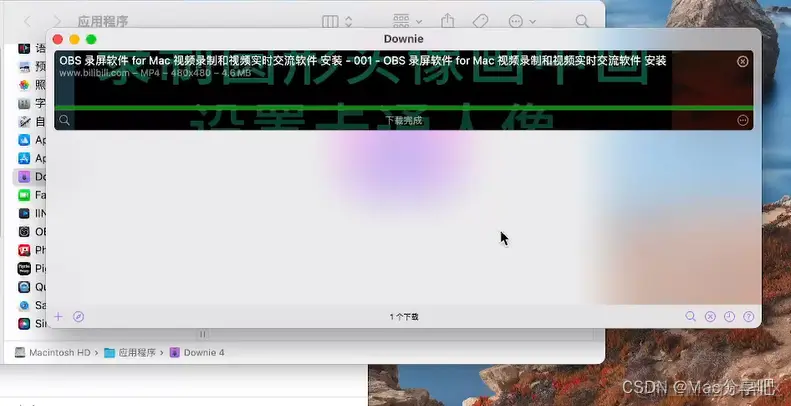
Task: Add a new download with the plus icon
Action: (x=59, y=317)
